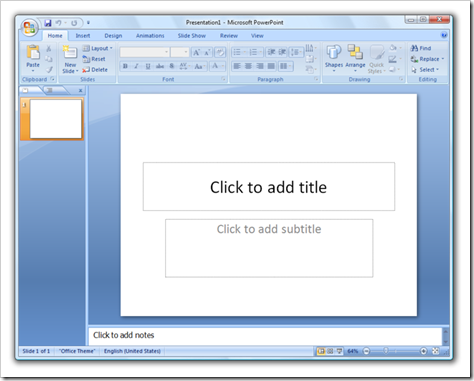Image resolution: width=474 pixels, height=381 pixels.
Task: Click the zoom slider handle
Action: [386, 351]
